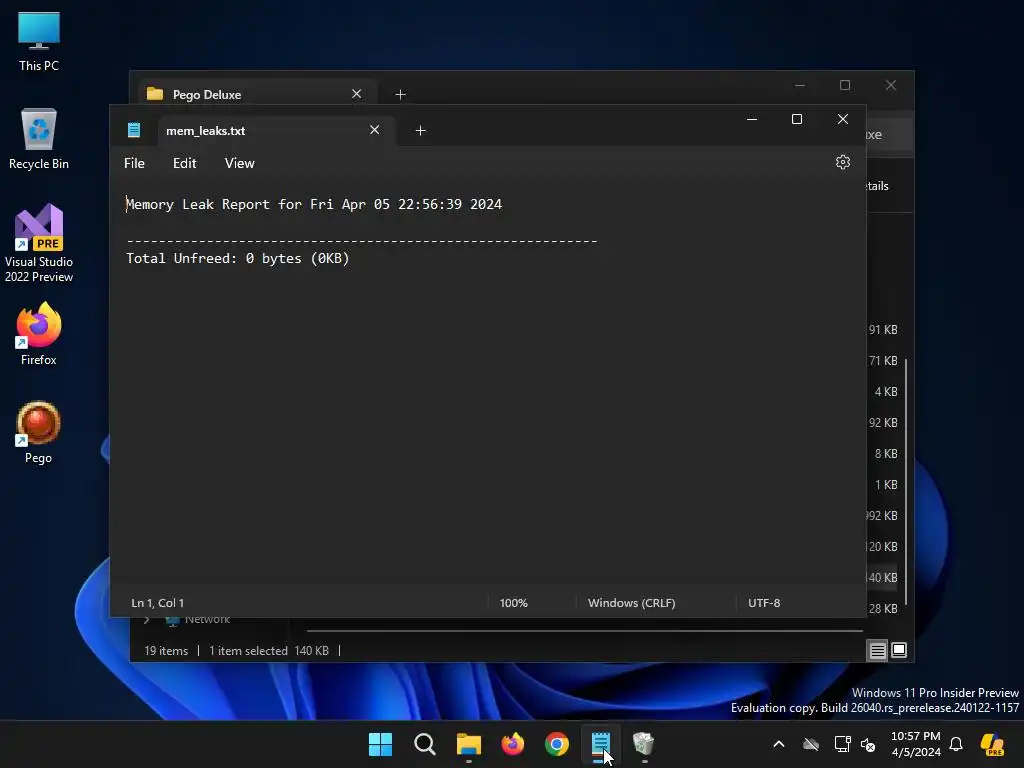This screenshot has width=1024, height=768.
Task: Open Firefox desktop shortcut
Action: point(39,334)
